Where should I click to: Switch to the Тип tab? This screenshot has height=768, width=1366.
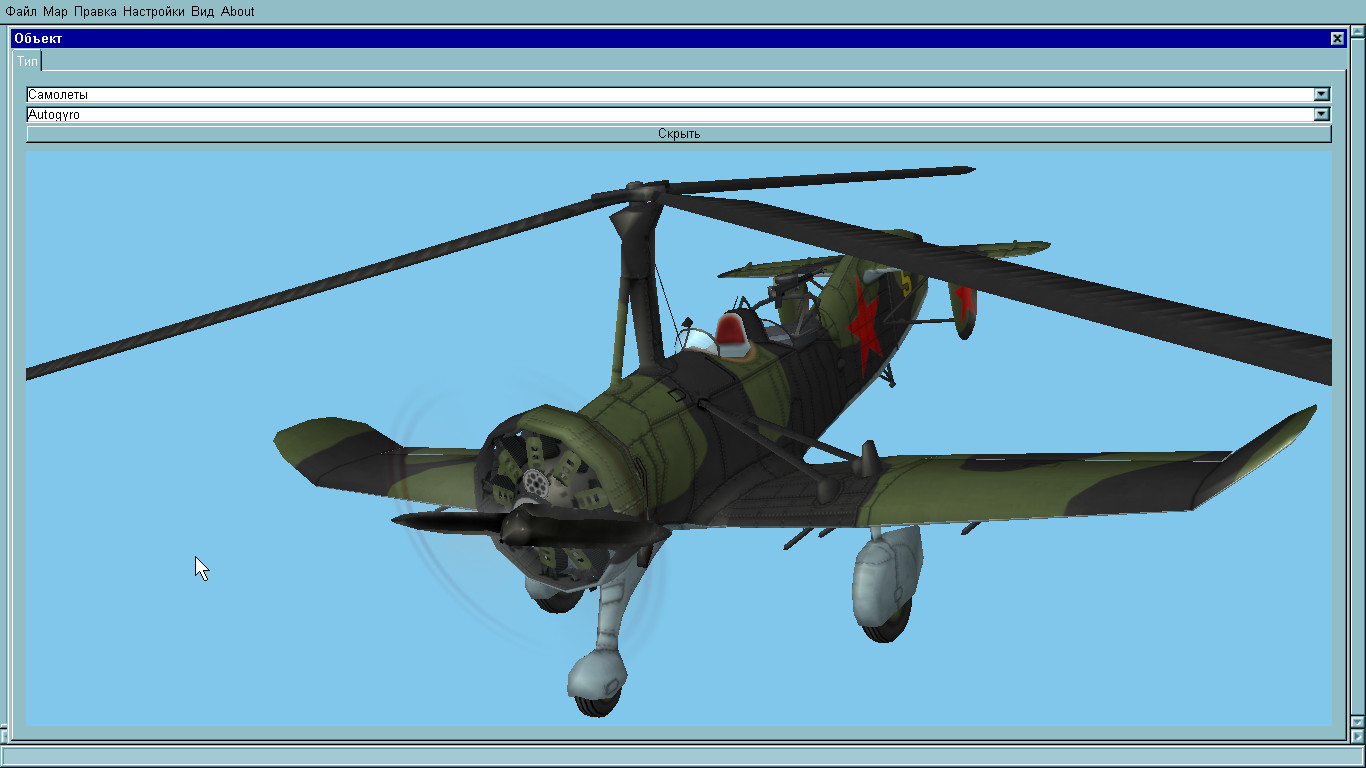[x=27, y=61]
